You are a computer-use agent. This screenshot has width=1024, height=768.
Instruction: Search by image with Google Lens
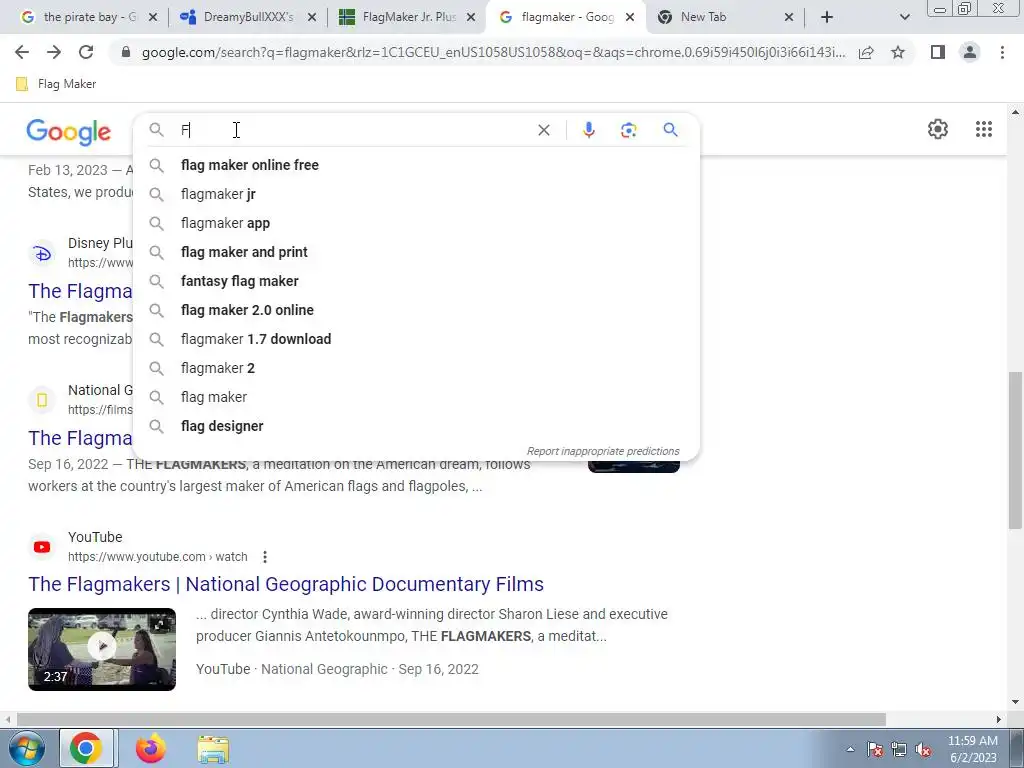(628, 130)
